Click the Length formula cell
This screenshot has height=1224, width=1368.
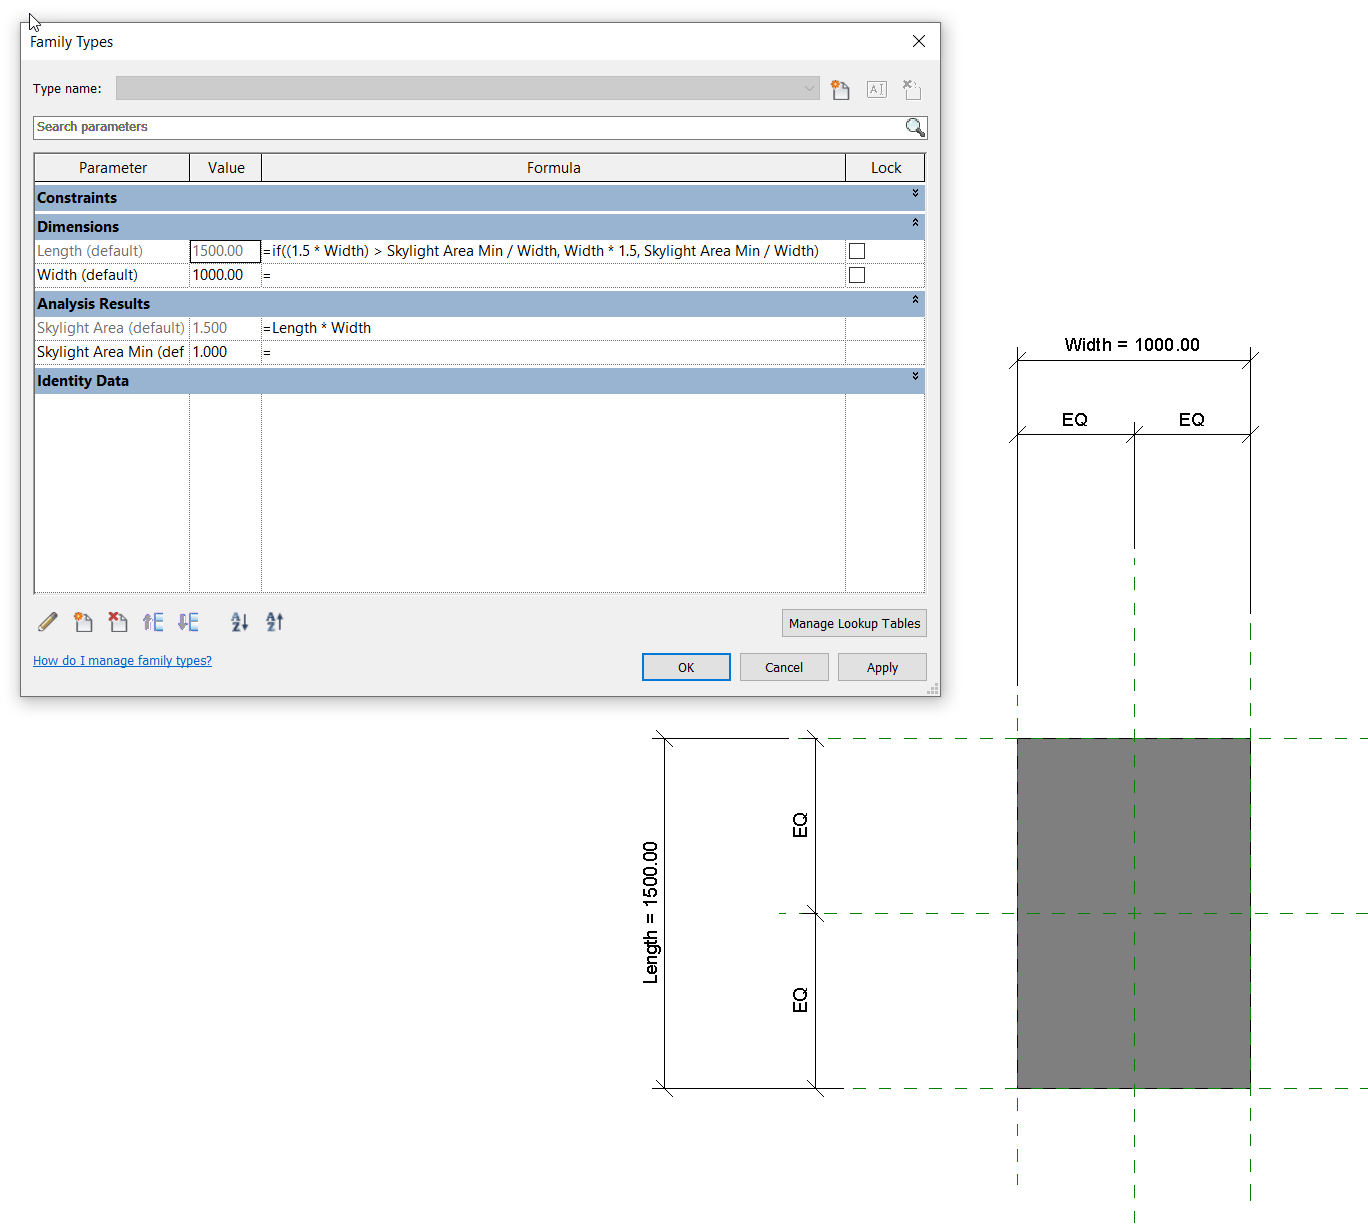pos(553,251)
